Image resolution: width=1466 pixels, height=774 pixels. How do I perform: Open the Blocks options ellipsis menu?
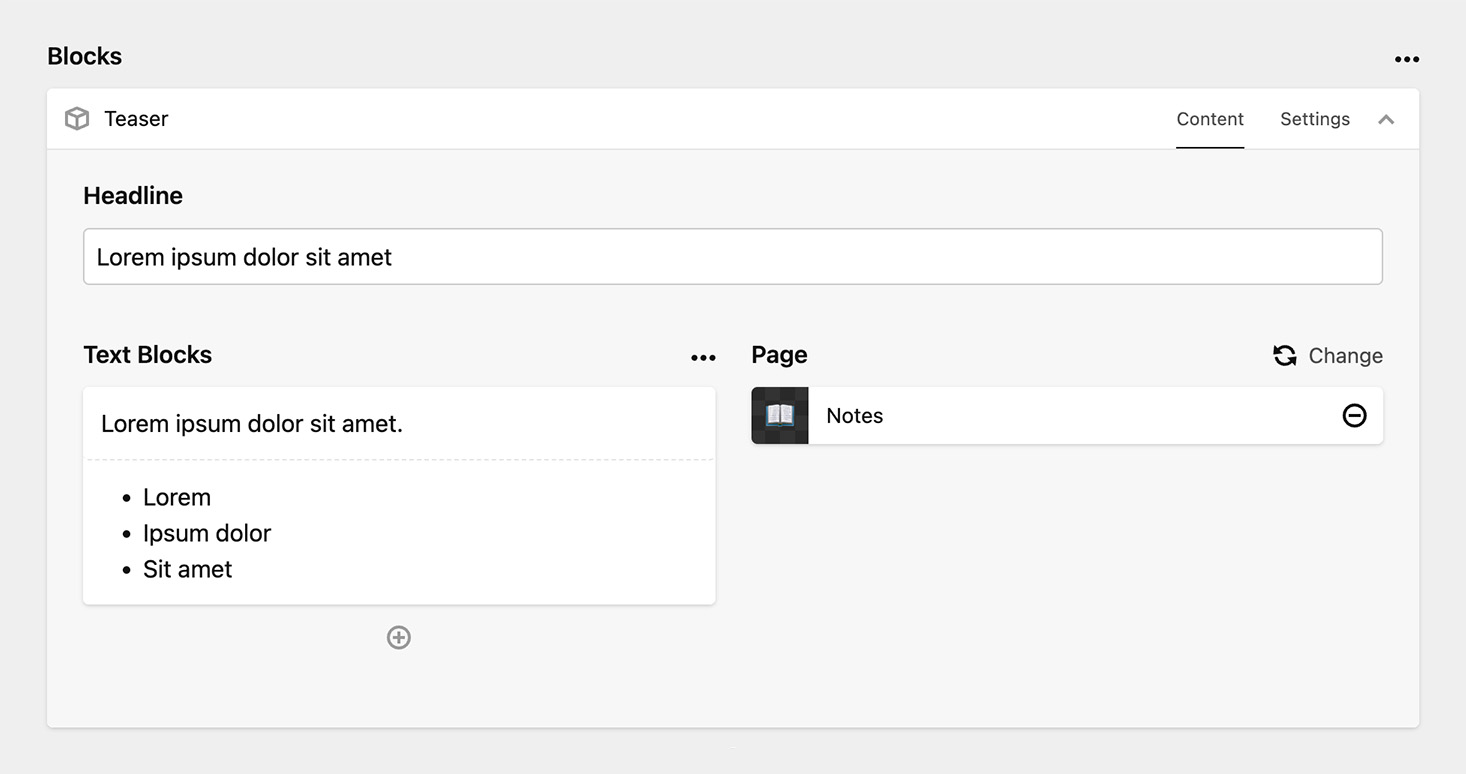point(1407,58)
